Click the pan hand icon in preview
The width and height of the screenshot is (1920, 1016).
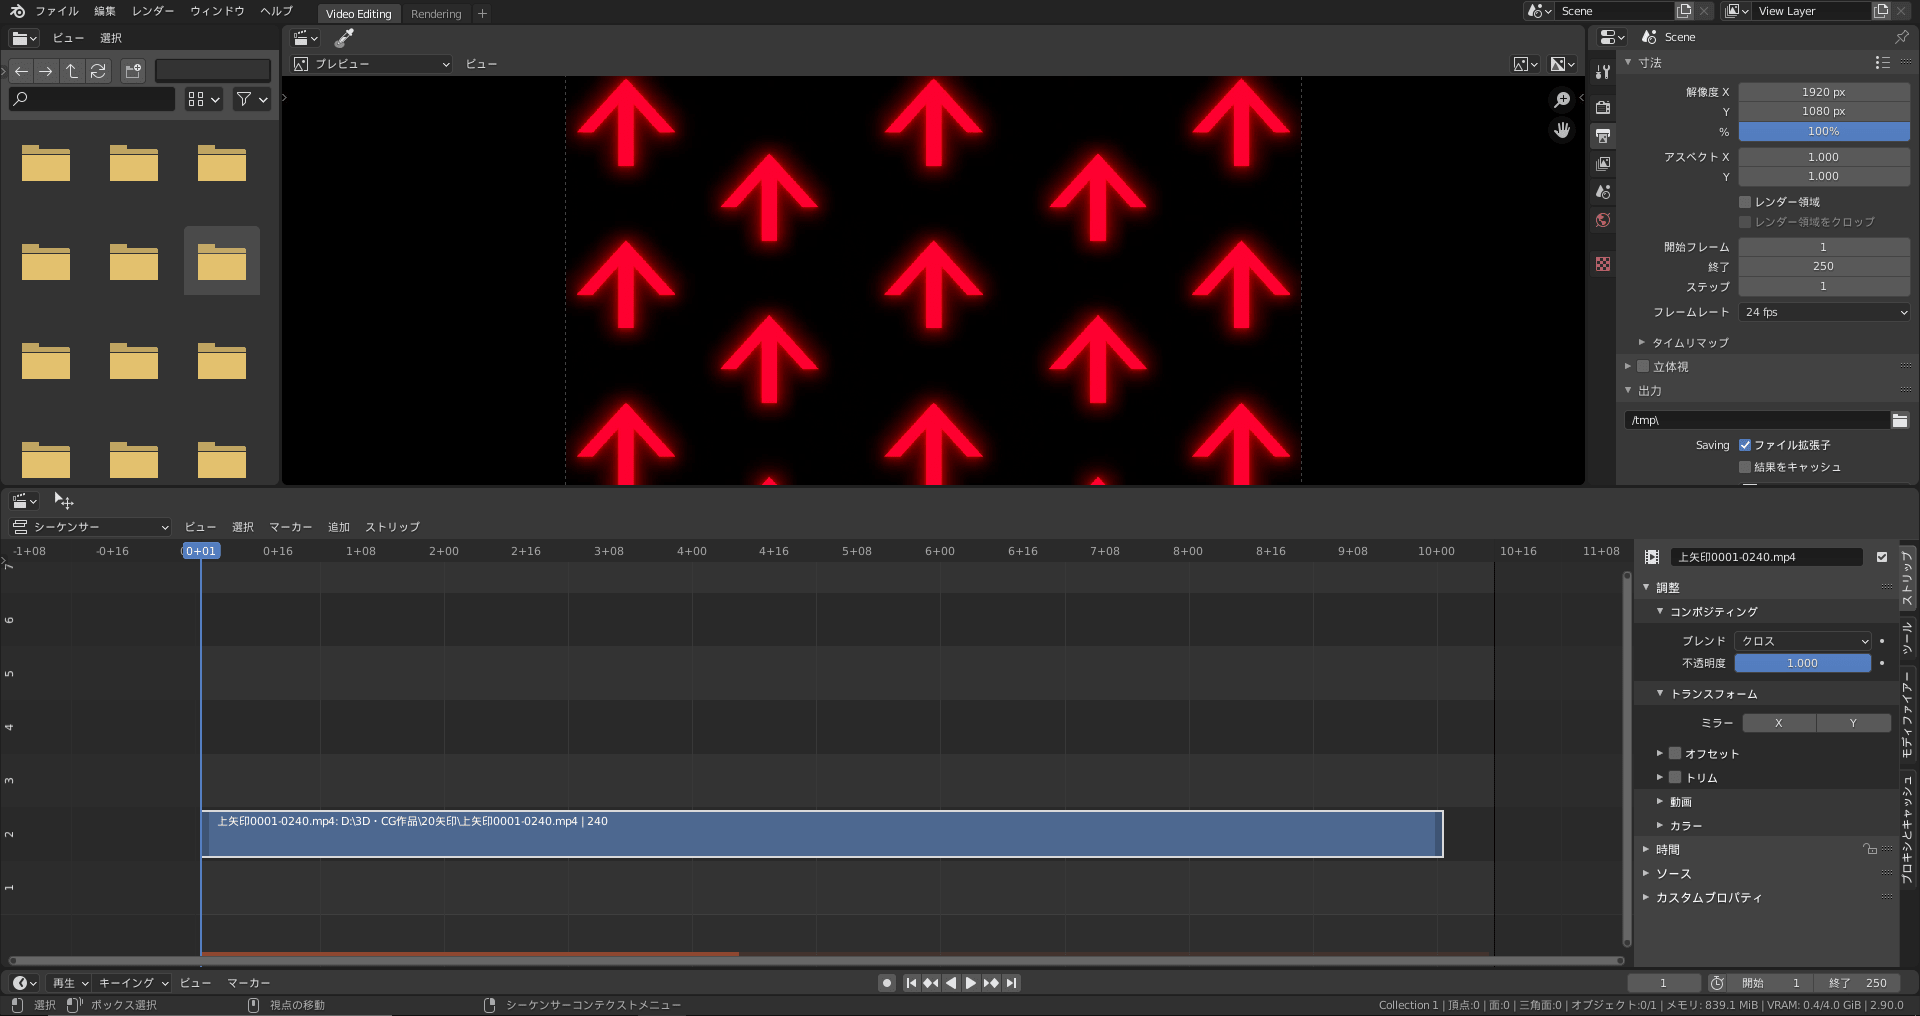coord(1562,131)
